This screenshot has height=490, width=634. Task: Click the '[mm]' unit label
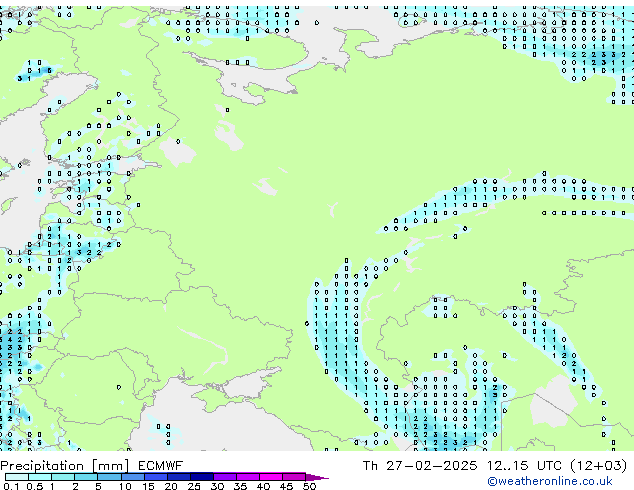click(x=110, y=466)
